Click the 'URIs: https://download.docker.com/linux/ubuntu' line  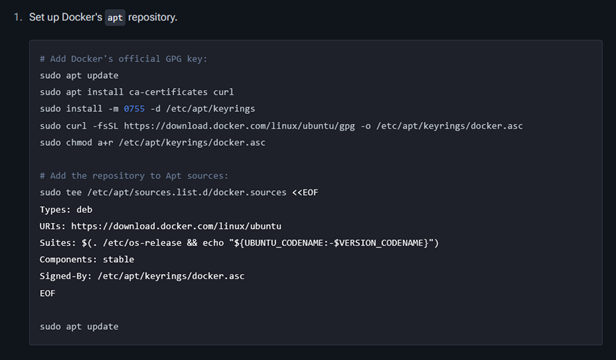pos(160,226)
